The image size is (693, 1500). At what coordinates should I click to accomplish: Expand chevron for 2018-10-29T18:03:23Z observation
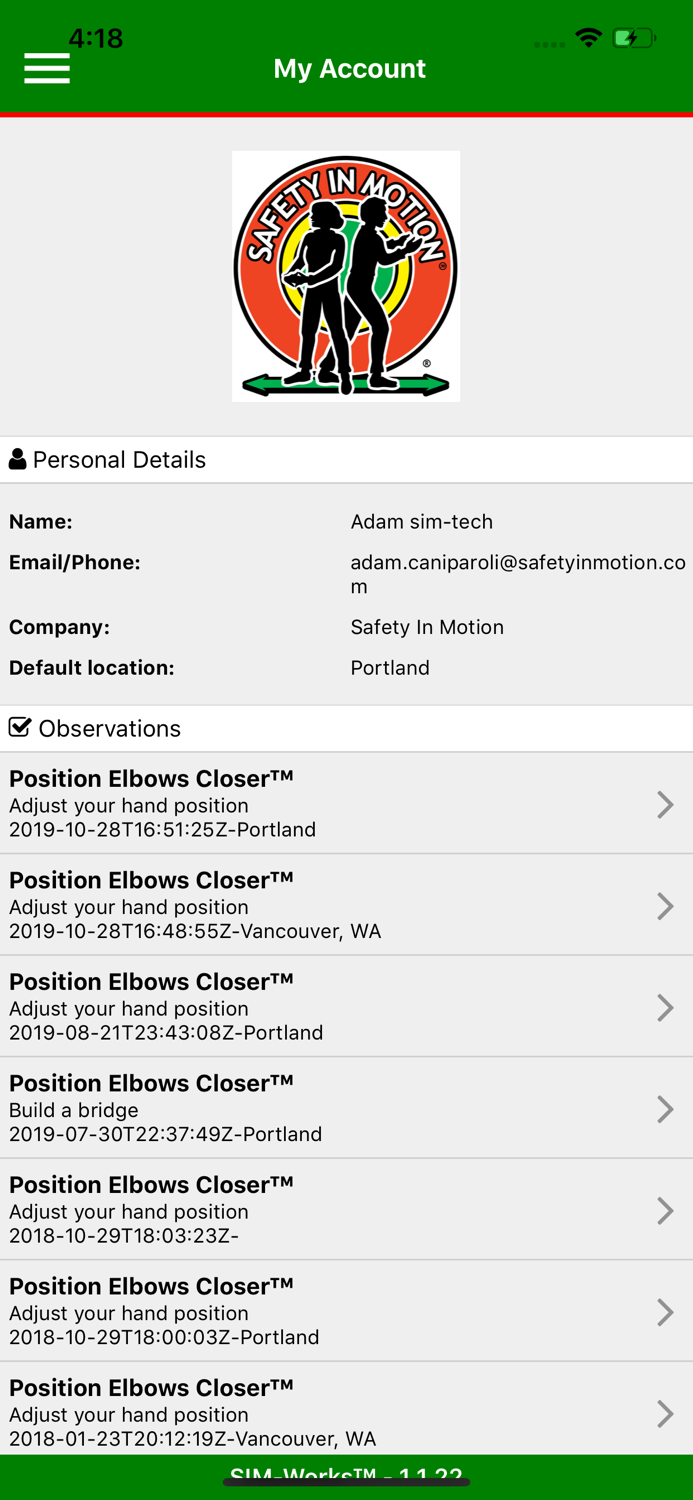click(x=665, y=1211)
